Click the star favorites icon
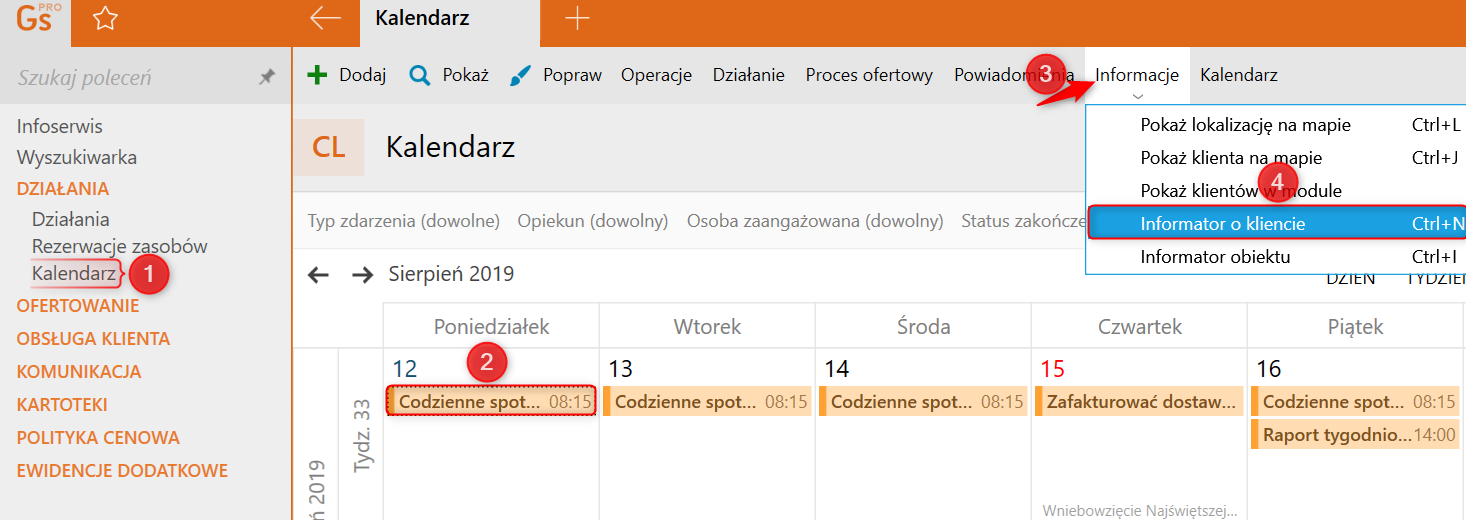This screenshot has height=520, width=1466. pos(105,18)
